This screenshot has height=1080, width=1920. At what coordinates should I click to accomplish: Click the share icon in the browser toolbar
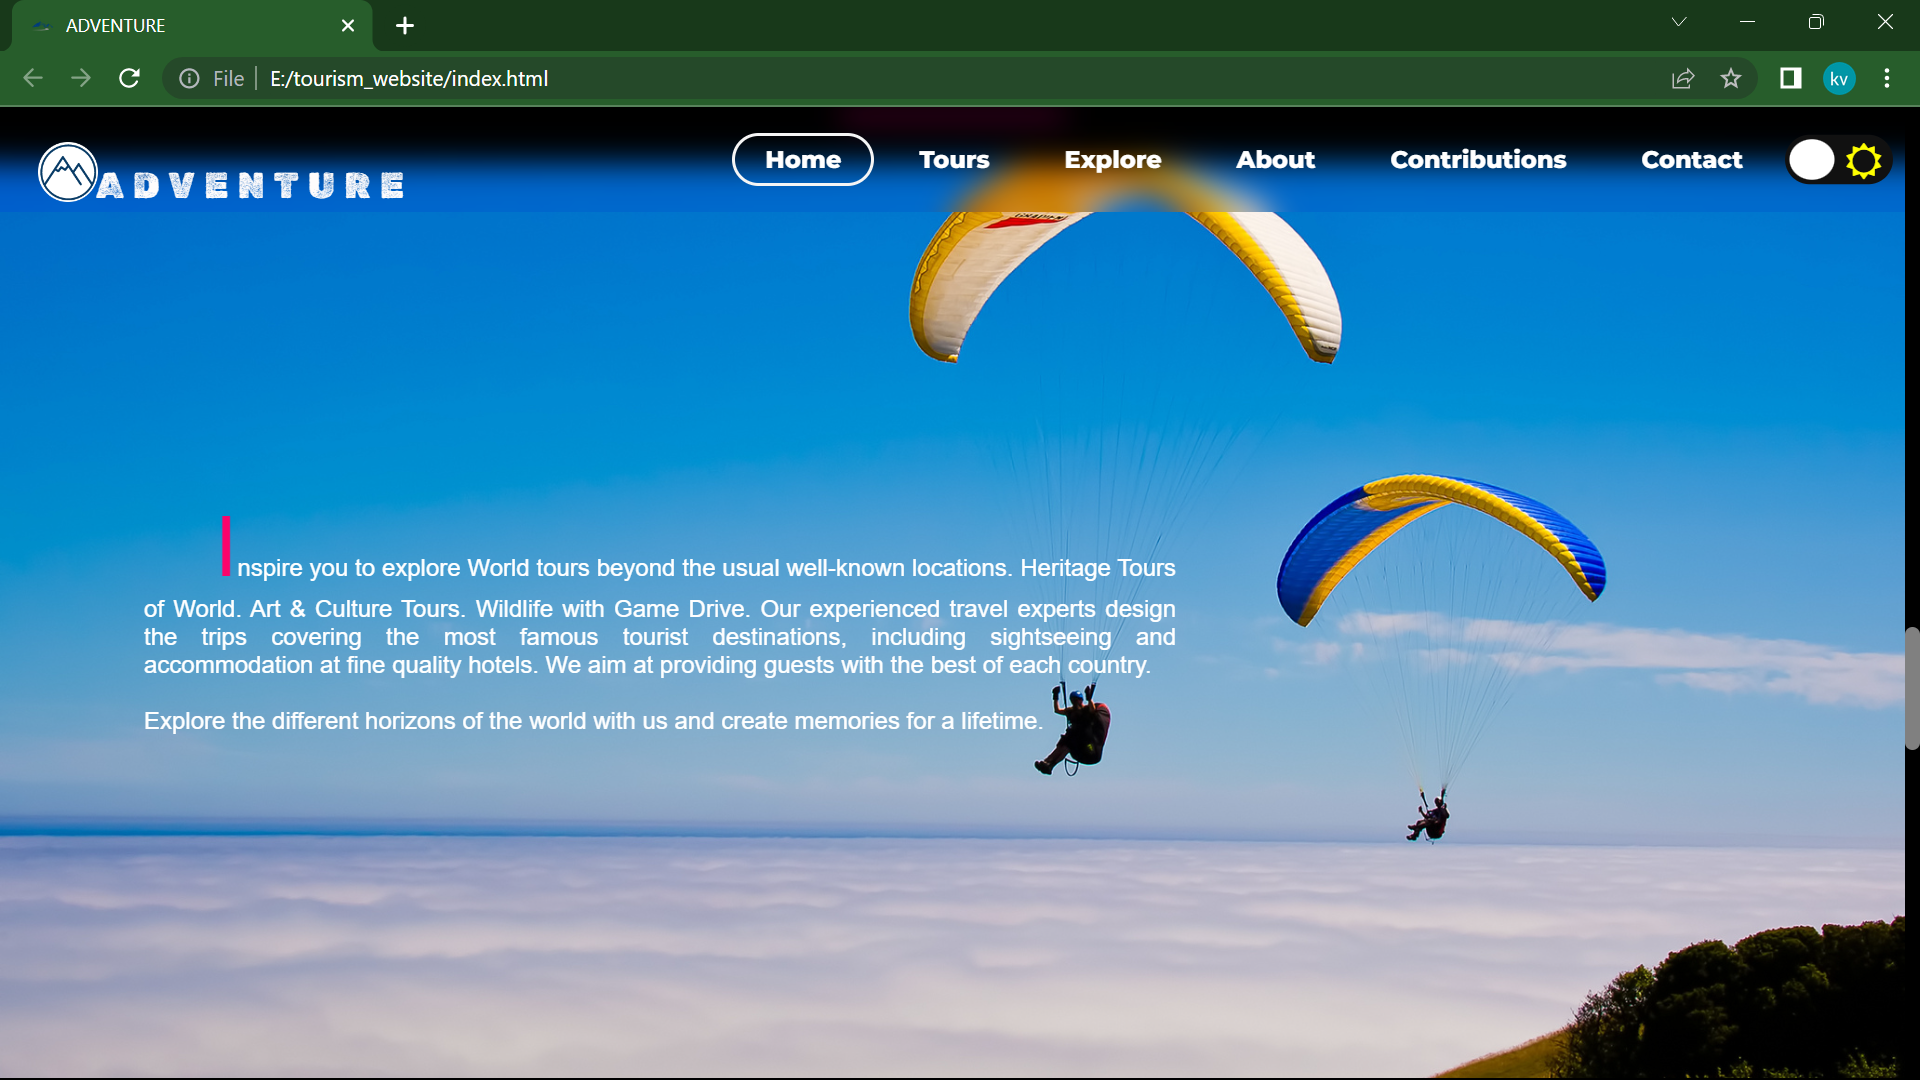tap(1683, 78)
